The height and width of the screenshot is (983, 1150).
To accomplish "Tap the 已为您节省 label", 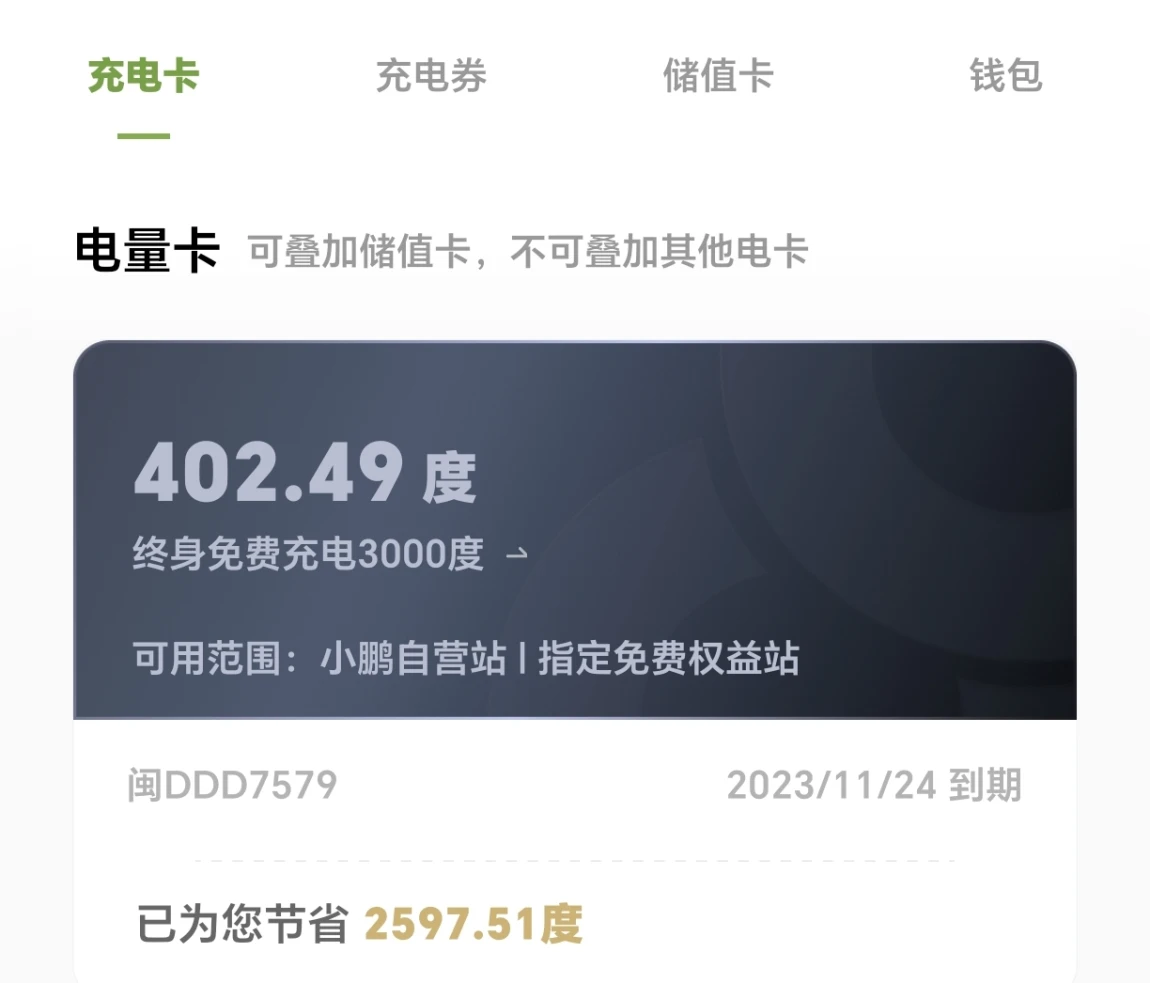I will tap(242, 924).
